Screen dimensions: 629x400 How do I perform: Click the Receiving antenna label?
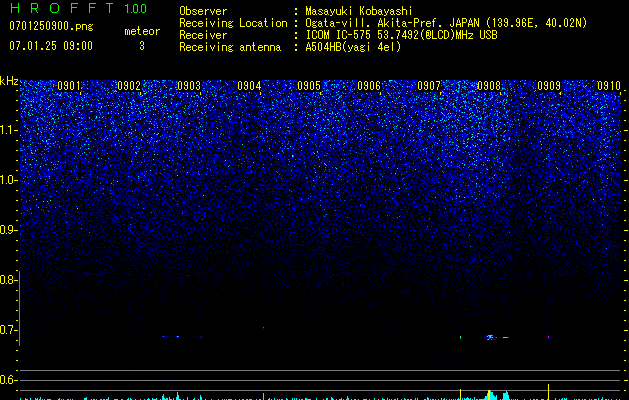pyautogui.click(x=230, y=47)
